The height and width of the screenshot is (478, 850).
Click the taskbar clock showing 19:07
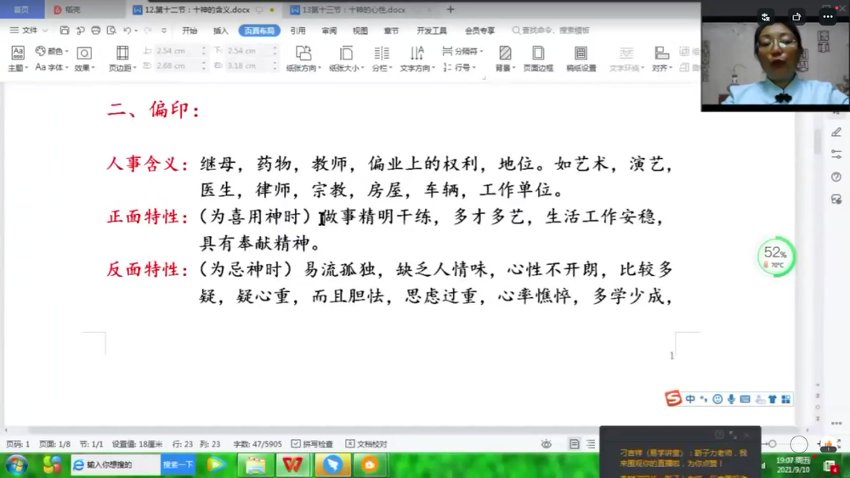pyautogui.click(x=793, y=464)
